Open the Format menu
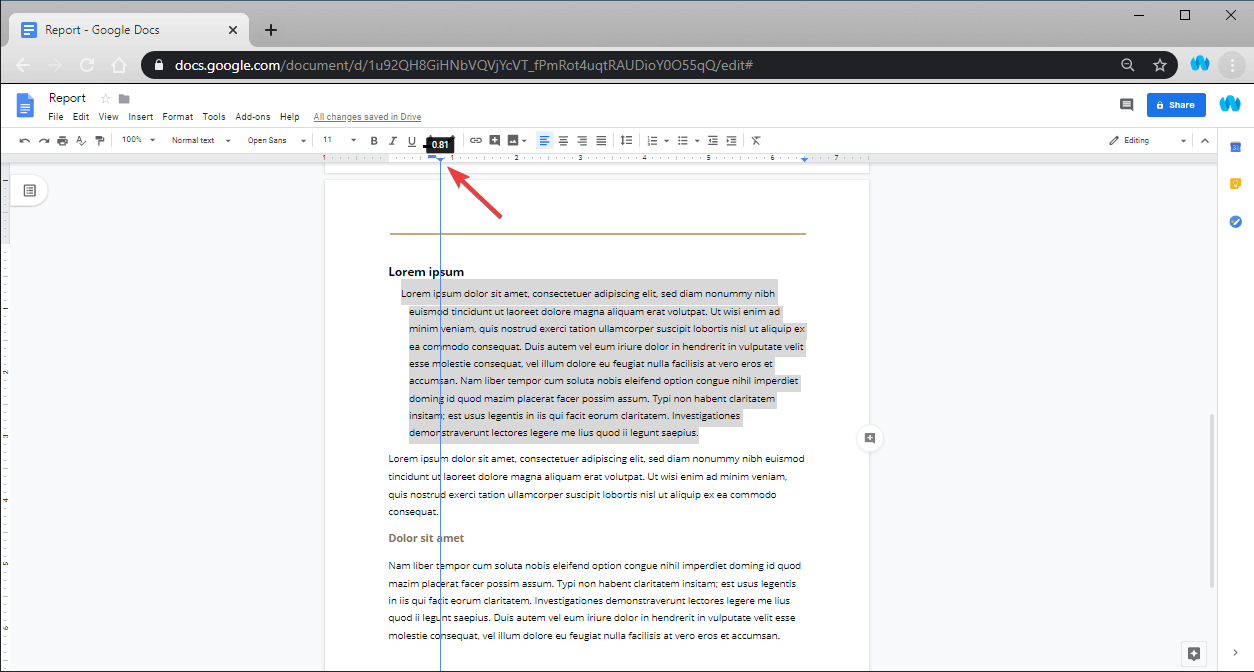The image size is (1254, 672). pos(177,116)
